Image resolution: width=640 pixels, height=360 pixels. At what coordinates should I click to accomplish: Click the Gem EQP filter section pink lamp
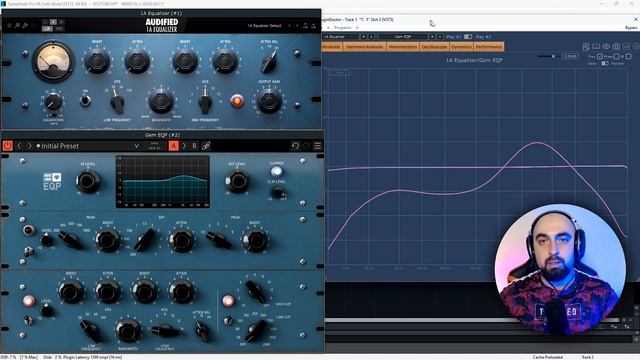228,301
